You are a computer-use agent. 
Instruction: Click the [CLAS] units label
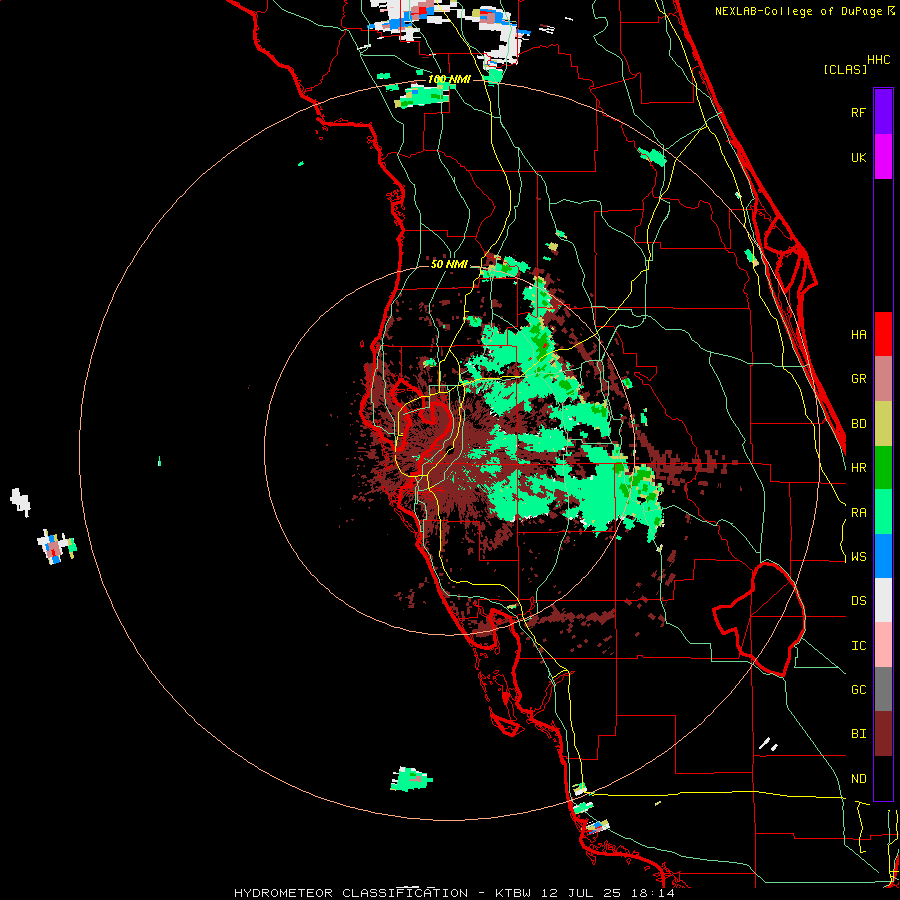tap(845, 69)
